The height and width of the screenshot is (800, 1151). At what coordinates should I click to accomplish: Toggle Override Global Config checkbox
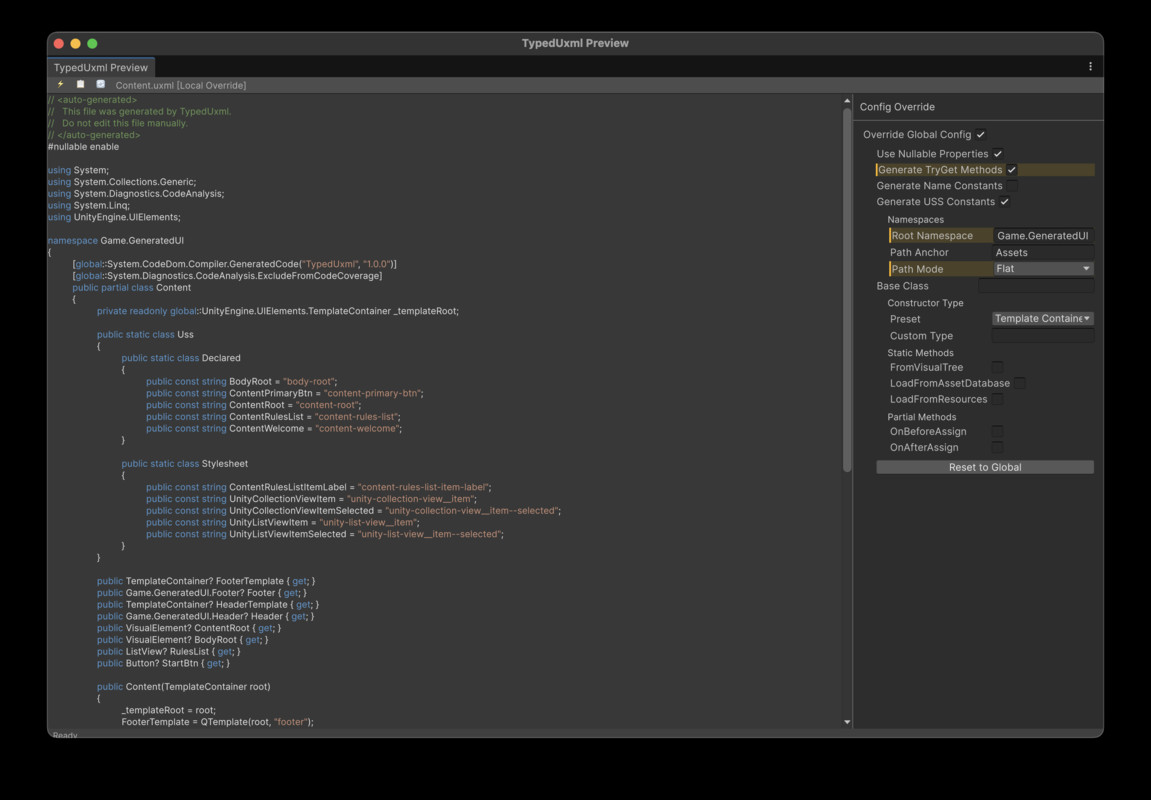click(981, 134)
